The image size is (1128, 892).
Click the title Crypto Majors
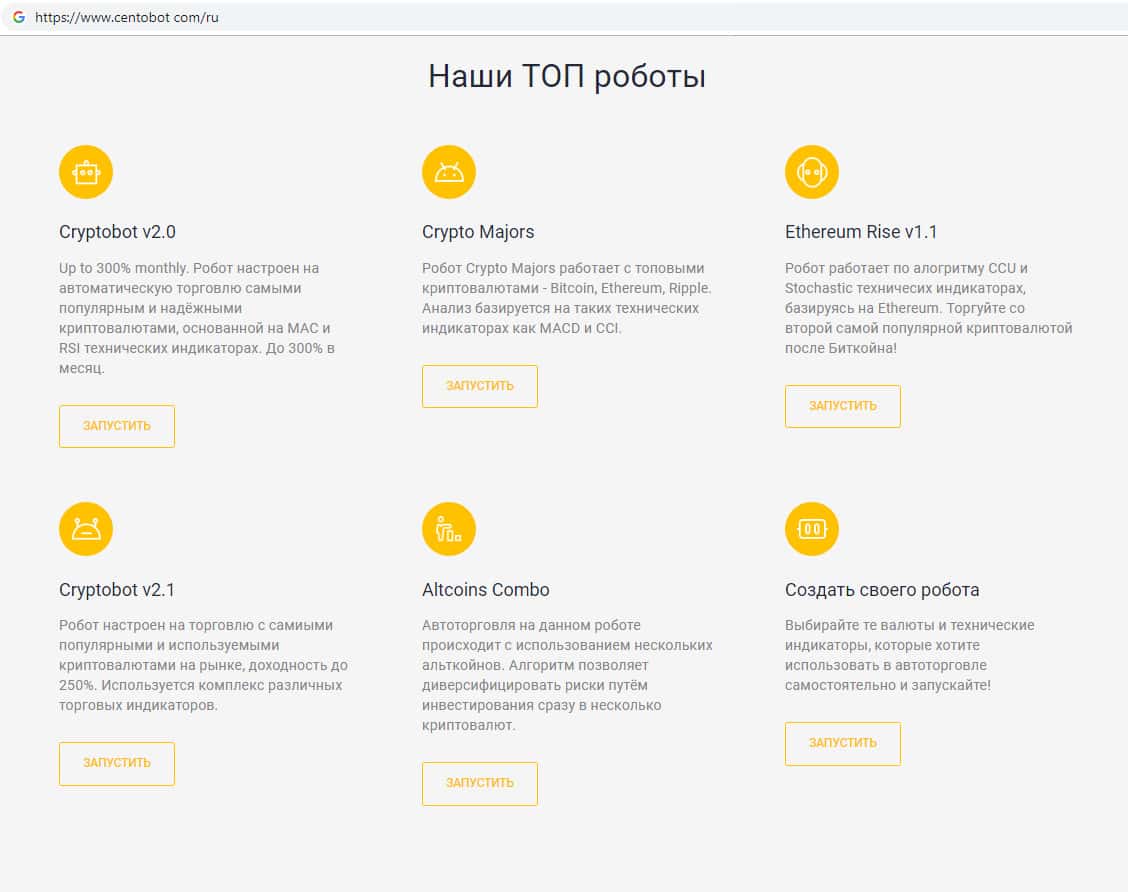pos(478,232)
